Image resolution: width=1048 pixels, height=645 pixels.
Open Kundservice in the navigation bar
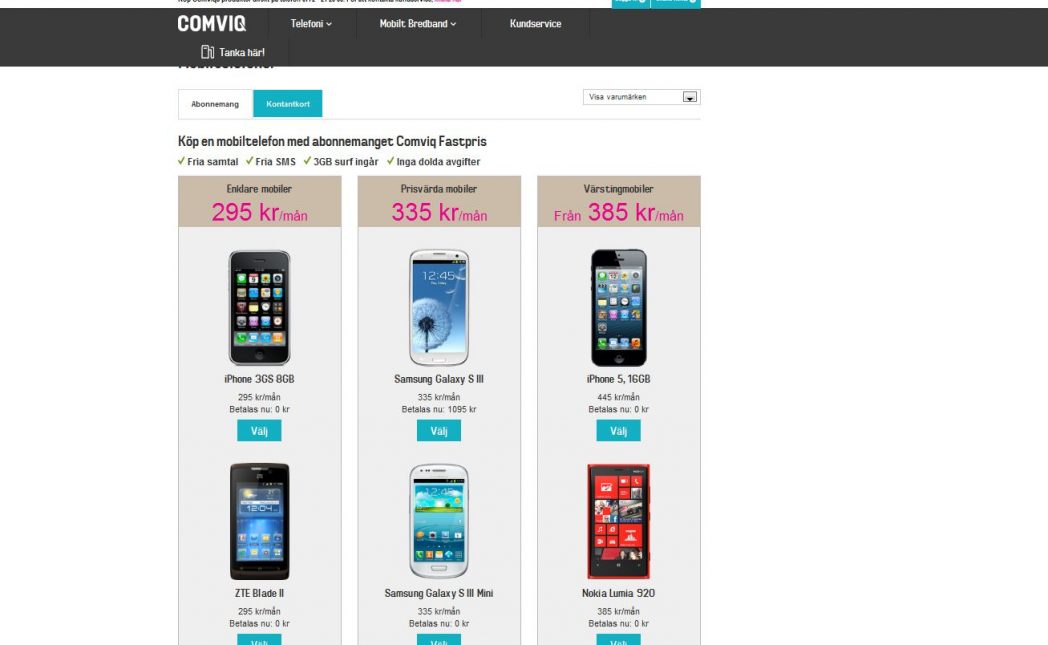pyautogui.click(x=535, y=24)
